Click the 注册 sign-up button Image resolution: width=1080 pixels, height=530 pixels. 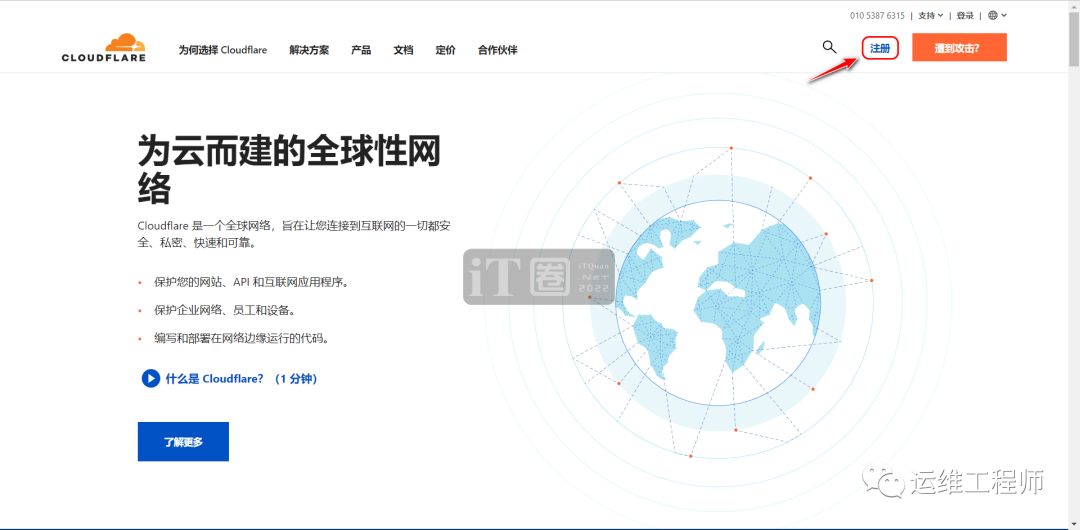click(x=880, y=48)
